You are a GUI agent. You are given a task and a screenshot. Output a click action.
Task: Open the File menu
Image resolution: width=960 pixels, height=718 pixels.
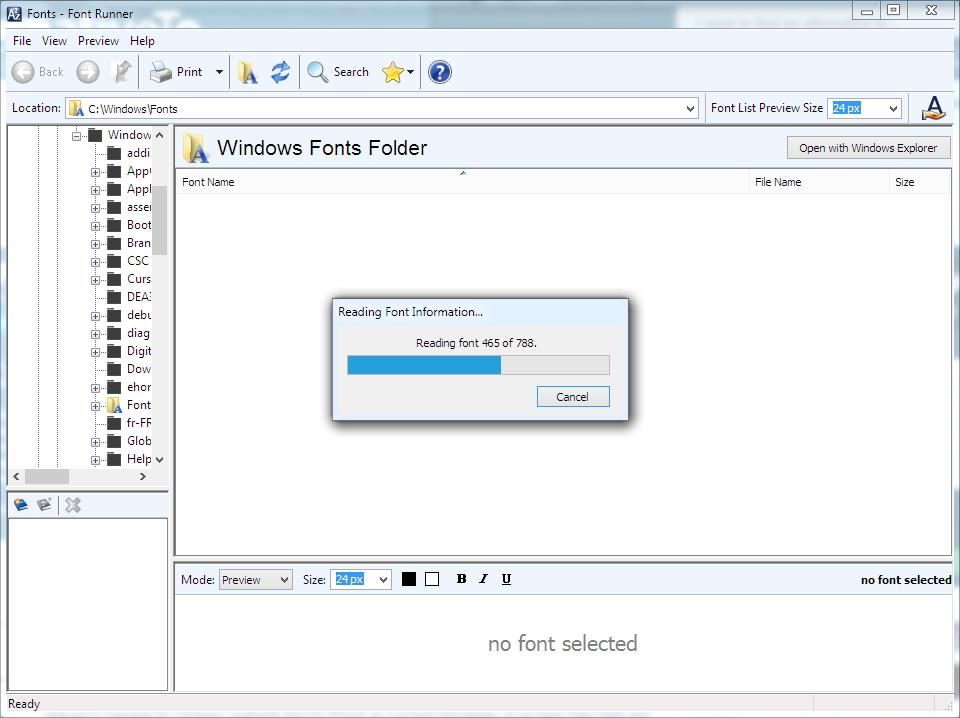pos(22,41)
